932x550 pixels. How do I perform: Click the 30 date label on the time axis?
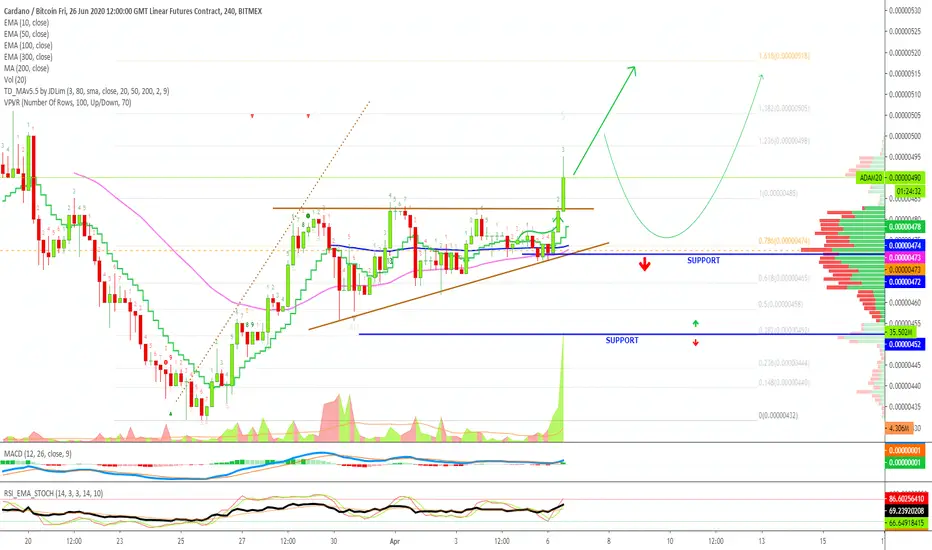point(333,541)
